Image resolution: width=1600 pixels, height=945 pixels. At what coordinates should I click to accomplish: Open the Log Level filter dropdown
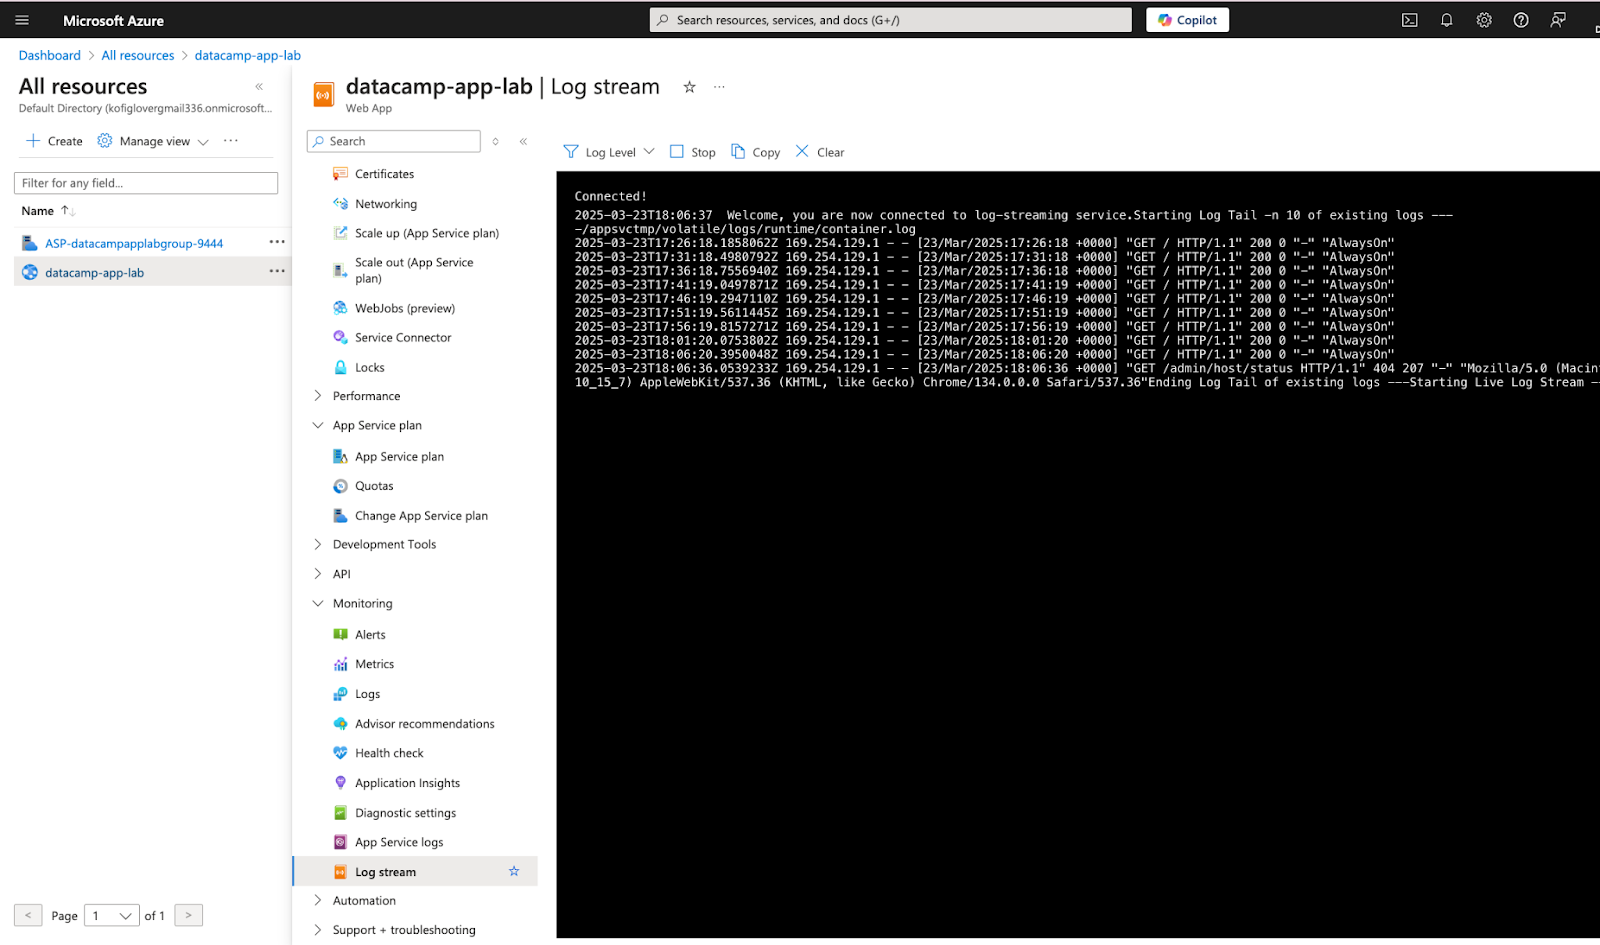(609, 152)
